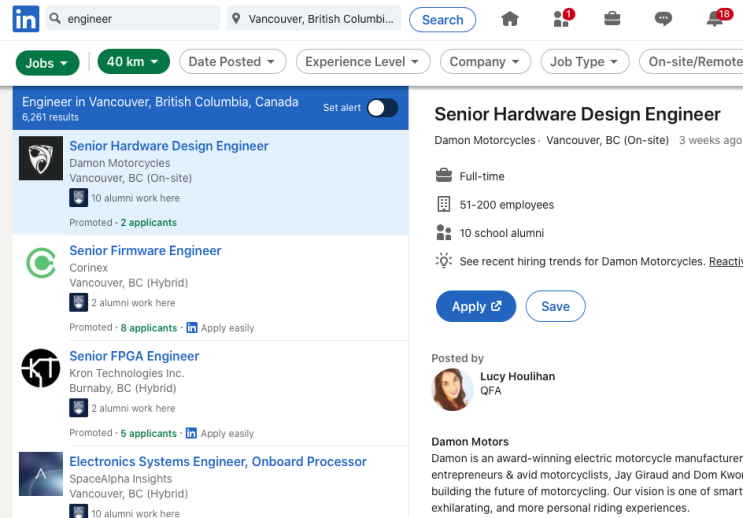Click the LinkedIn logo
Image resolution: width=743 pixels, height=518 pixels.
pyautogui.click(x=26, y=19)
